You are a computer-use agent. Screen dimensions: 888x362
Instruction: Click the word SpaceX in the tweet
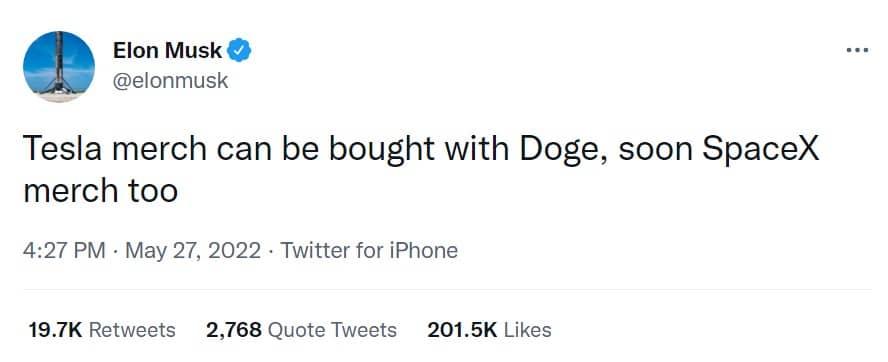[761, 151]
